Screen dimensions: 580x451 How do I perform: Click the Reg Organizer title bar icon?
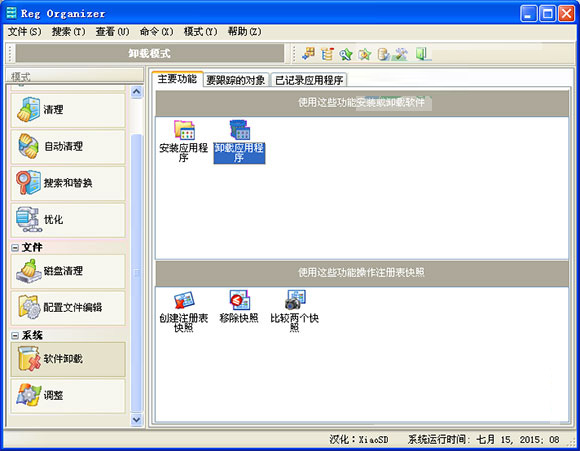pos(11,13)
